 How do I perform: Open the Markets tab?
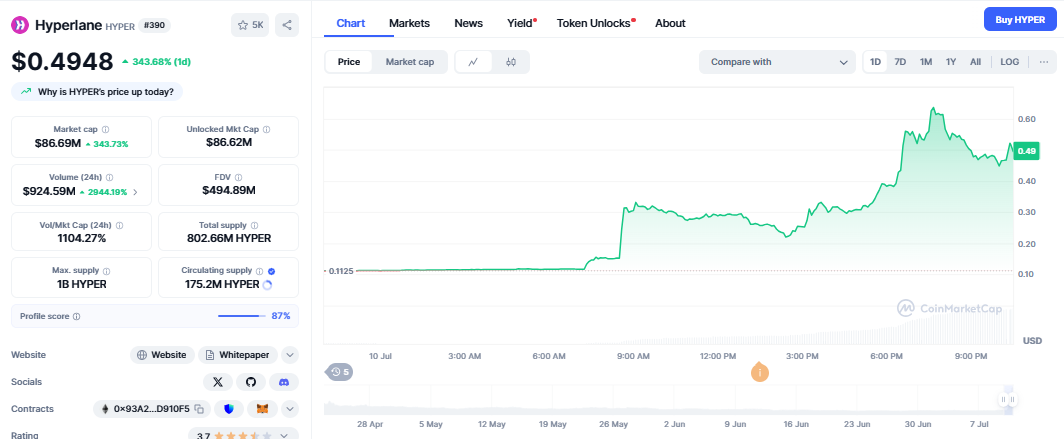(409, 23)
